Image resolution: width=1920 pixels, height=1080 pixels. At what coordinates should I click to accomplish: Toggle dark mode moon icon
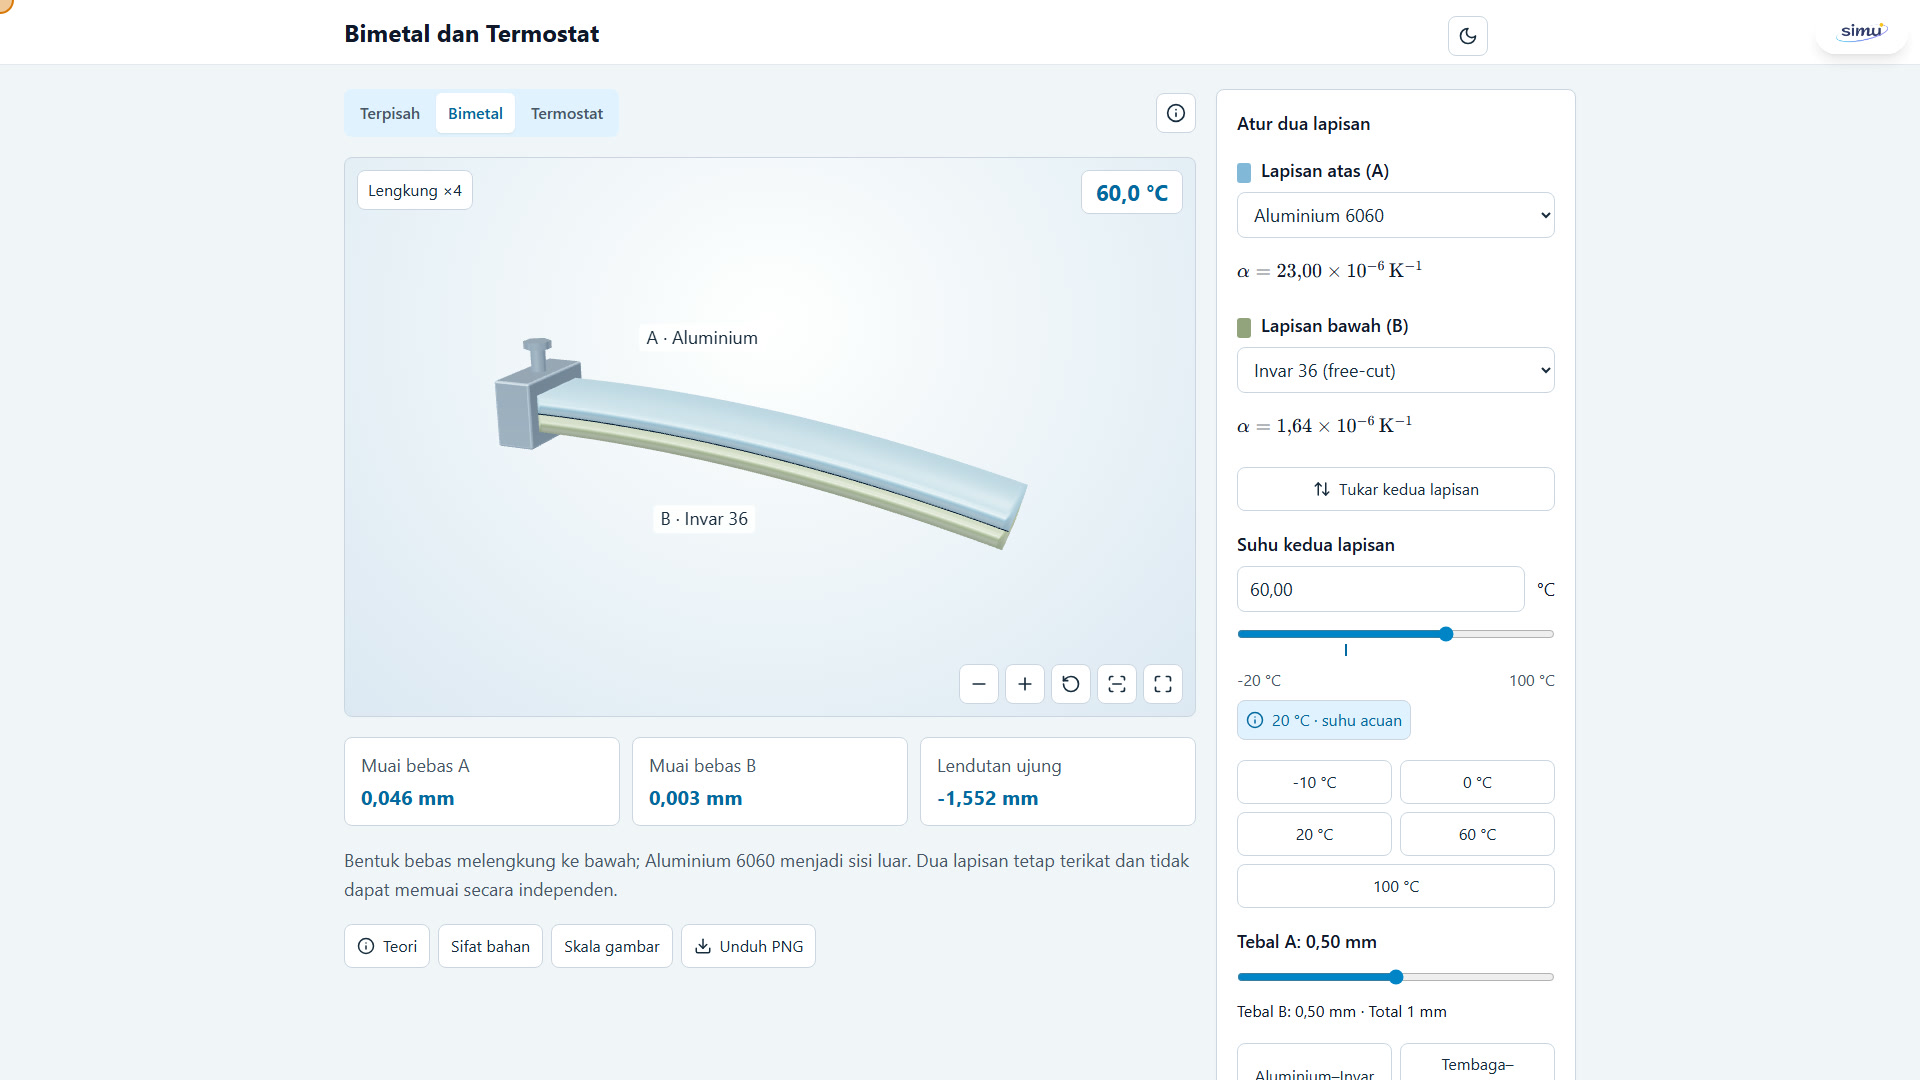1467,36
